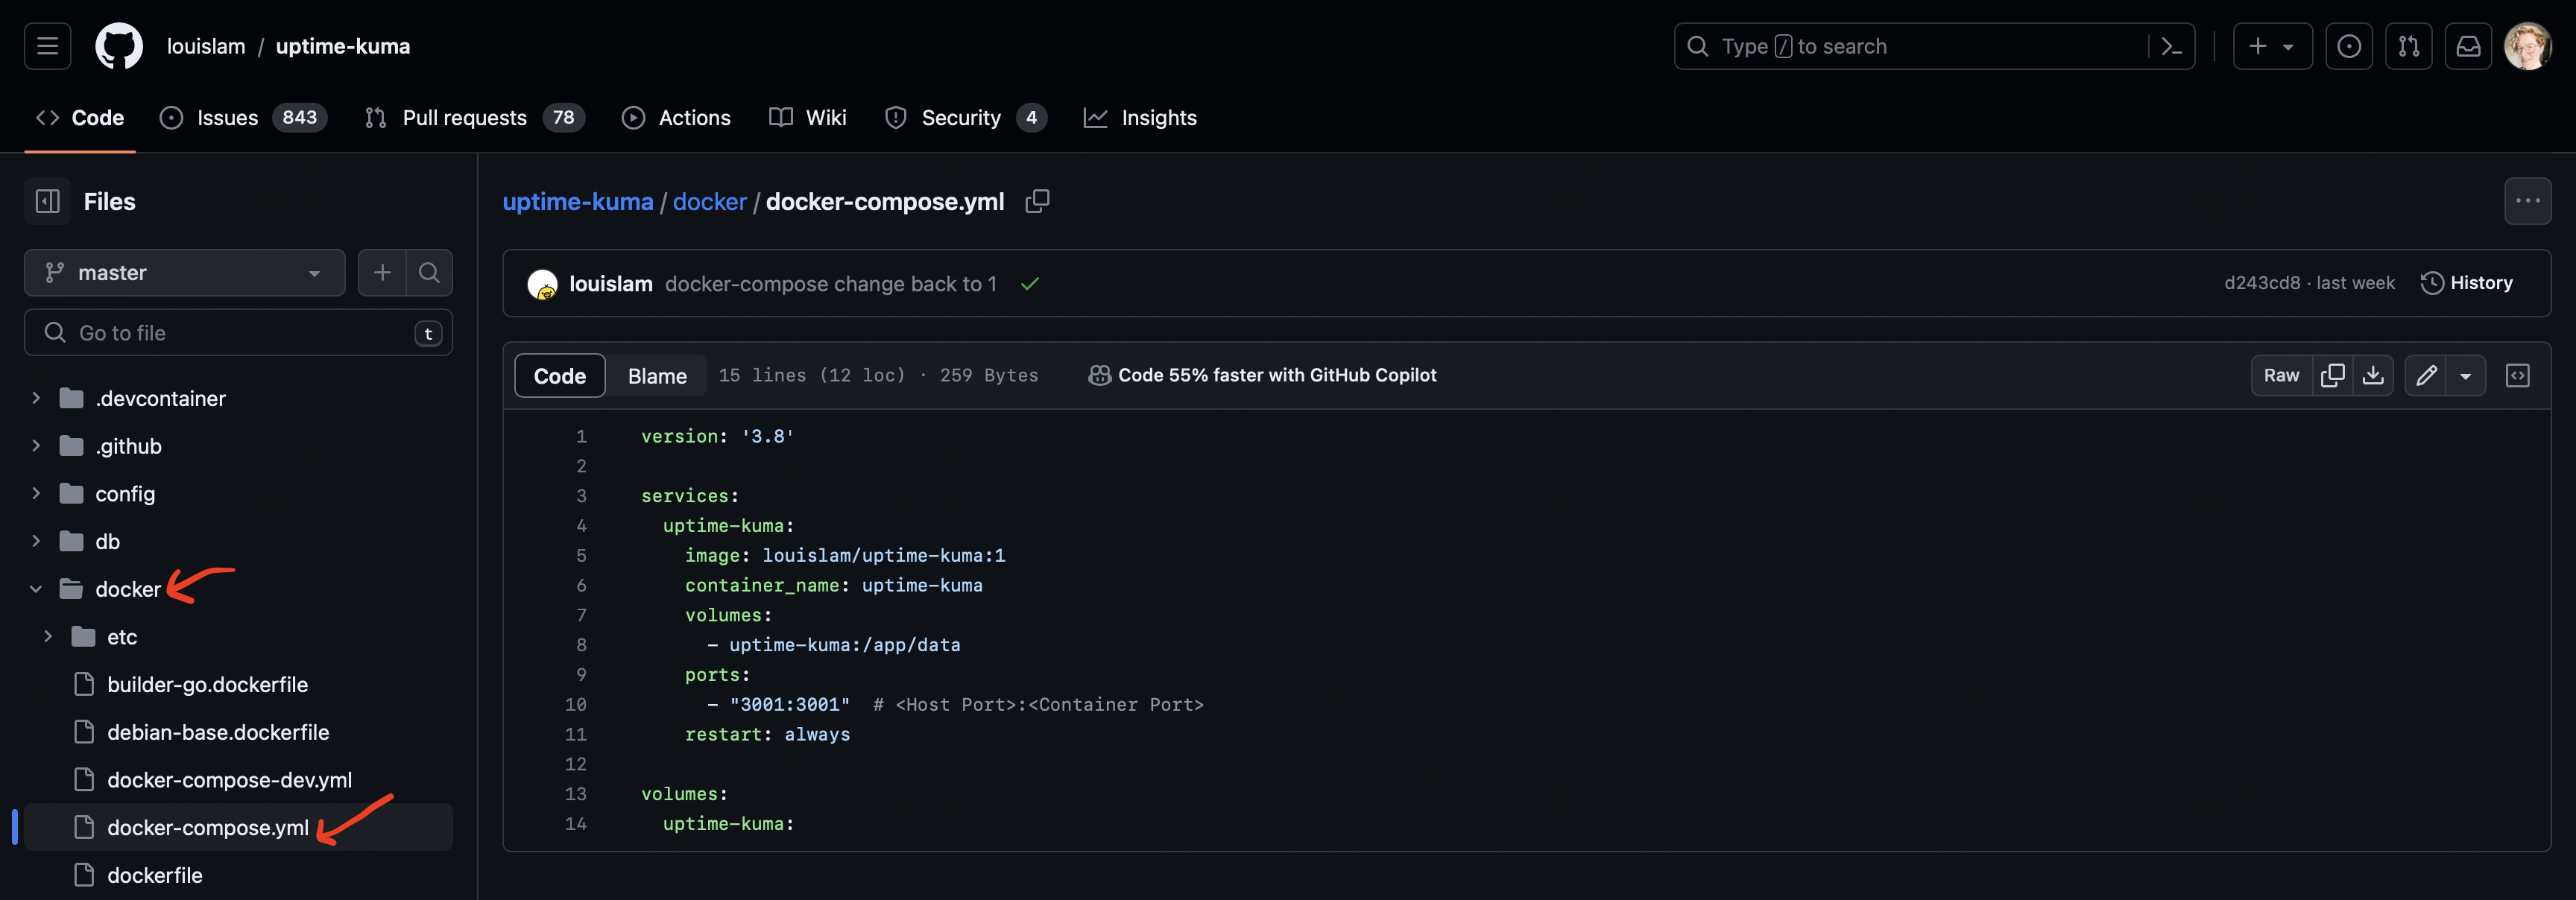
Task: Edit this file pencil icon
Action: tap(2426, 375)
